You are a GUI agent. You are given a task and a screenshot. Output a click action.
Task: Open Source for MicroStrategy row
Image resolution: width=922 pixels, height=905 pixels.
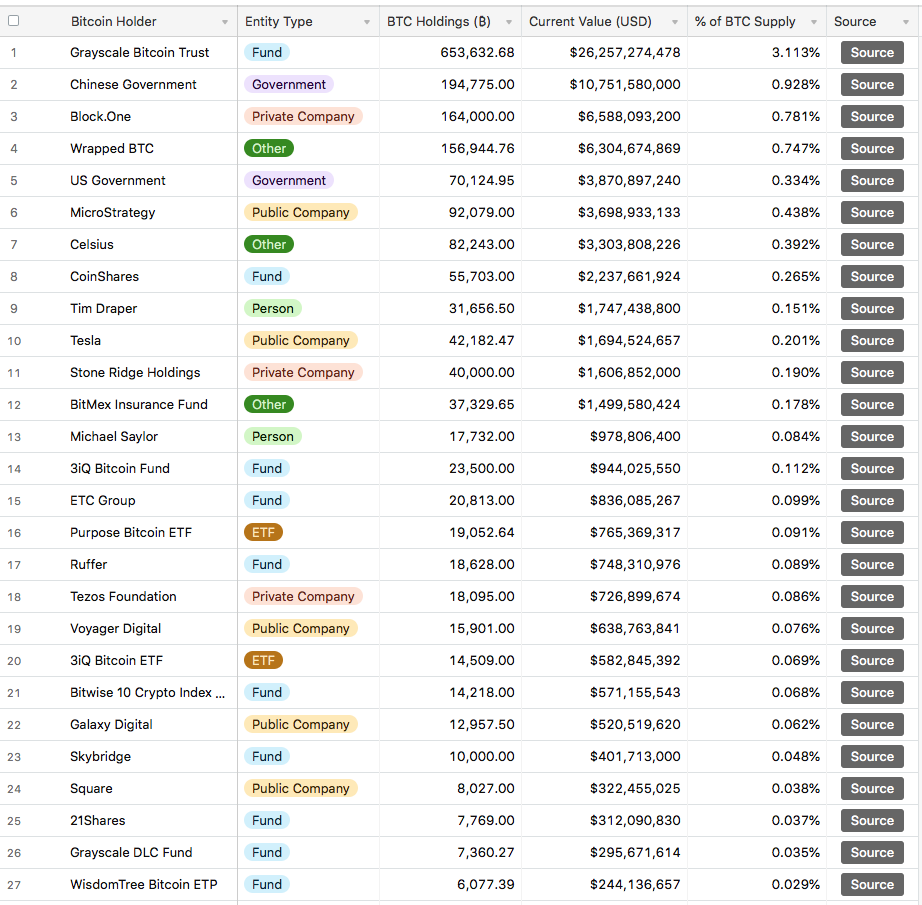(x=872, y=213)
